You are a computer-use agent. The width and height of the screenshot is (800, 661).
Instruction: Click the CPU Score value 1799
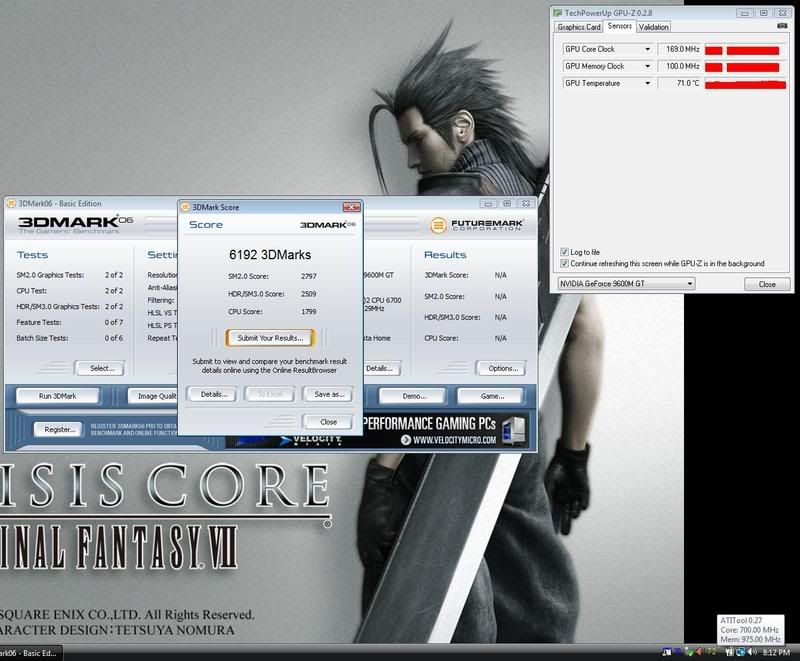309,312
